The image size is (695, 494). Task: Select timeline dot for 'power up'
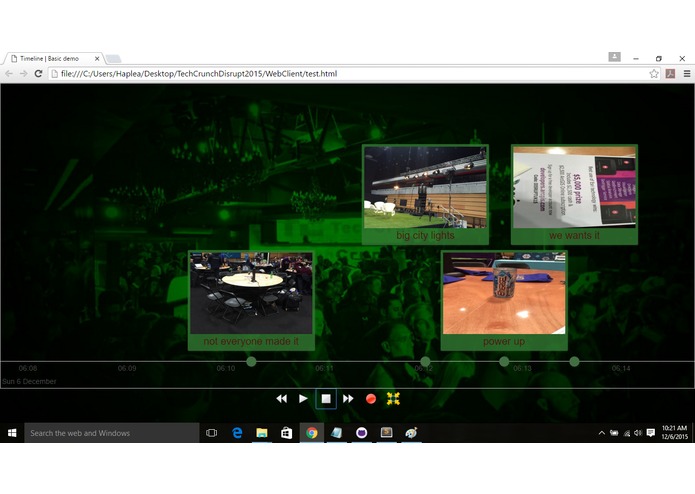pos(504,362)
